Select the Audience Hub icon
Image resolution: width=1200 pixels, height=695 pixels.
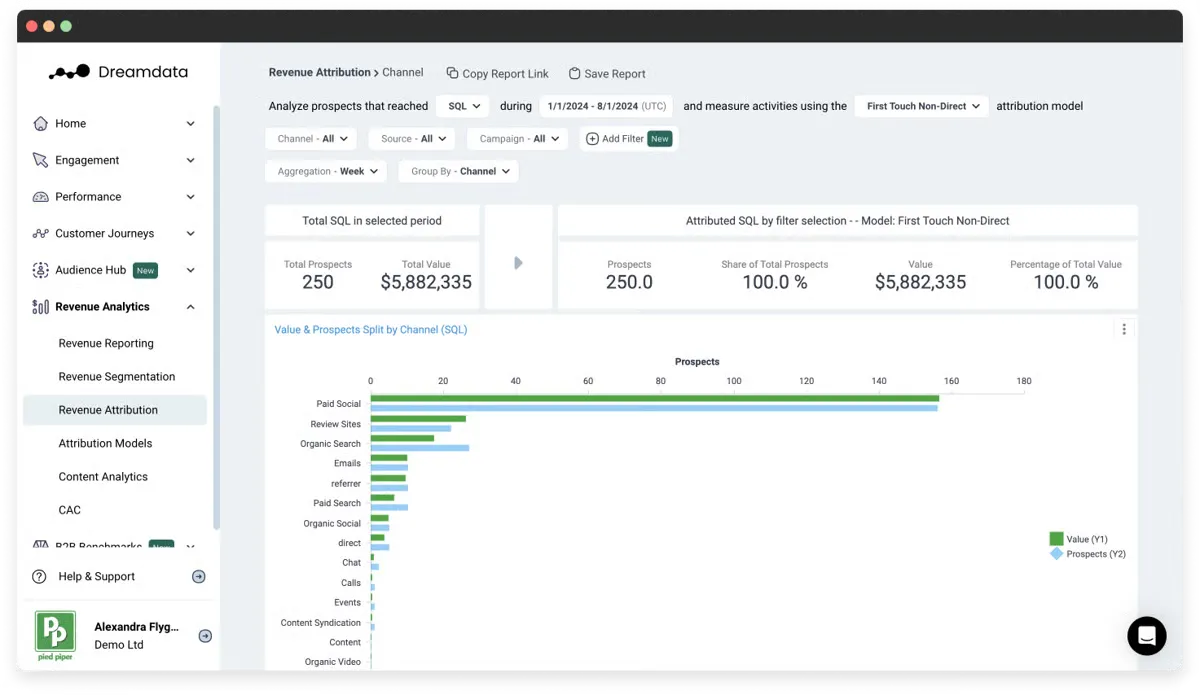(x=41, y=270)
